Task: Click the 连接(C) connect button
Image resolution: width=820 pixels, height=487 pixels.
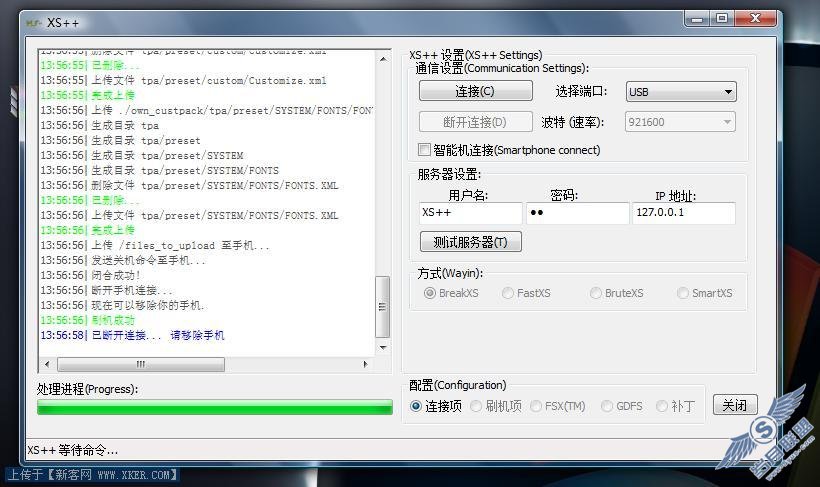Action: (476, 91)
